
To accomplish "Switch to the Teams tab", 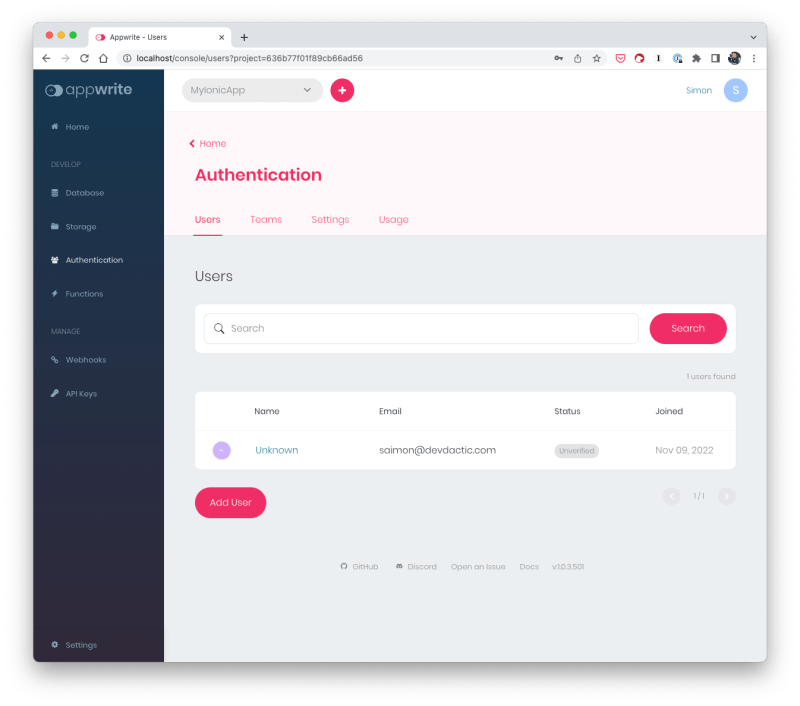I will pos(265,219).
